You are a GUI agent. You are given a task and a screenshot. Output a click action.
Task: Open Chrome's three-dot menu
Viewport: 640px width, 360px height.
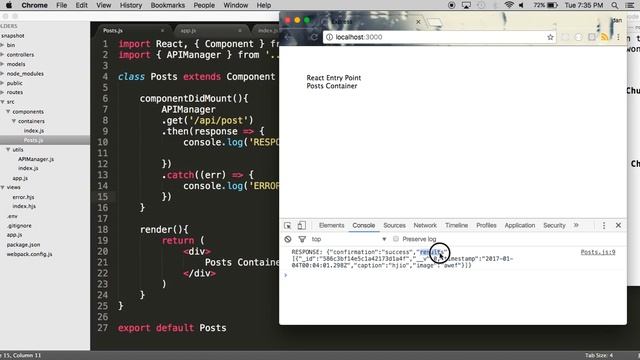tap(618, 37)
